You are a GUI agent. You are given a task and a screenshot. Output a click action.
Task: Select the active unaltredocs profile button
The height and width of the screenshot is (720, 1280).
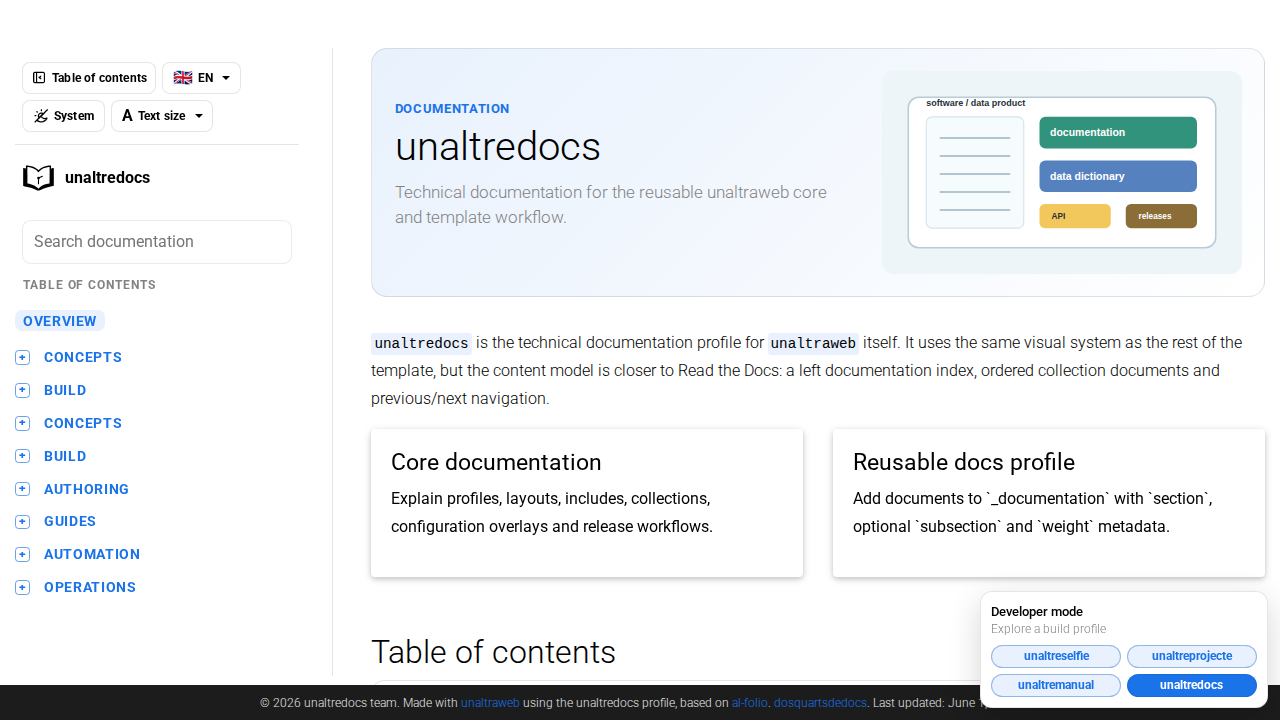[x=1192, y=685]
